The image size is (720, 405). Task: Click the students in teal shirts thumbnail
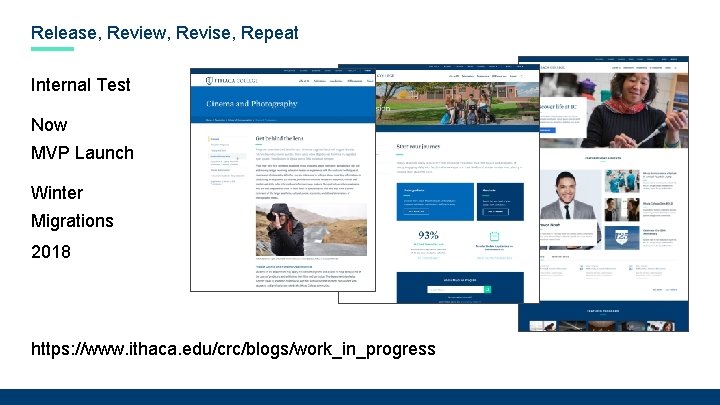pos(622,181)
